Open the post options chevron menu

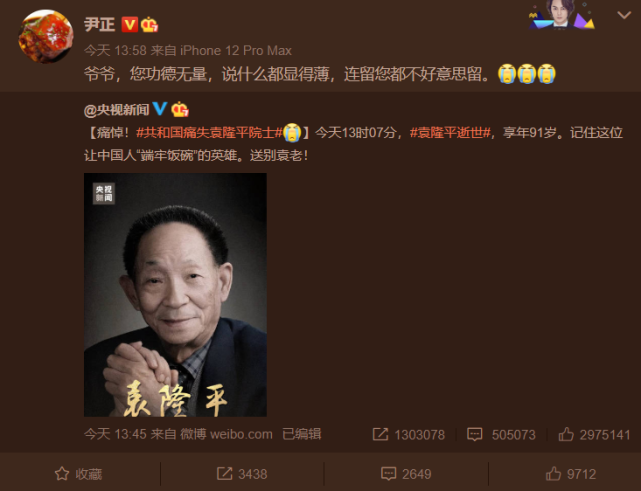pos(624,16)
